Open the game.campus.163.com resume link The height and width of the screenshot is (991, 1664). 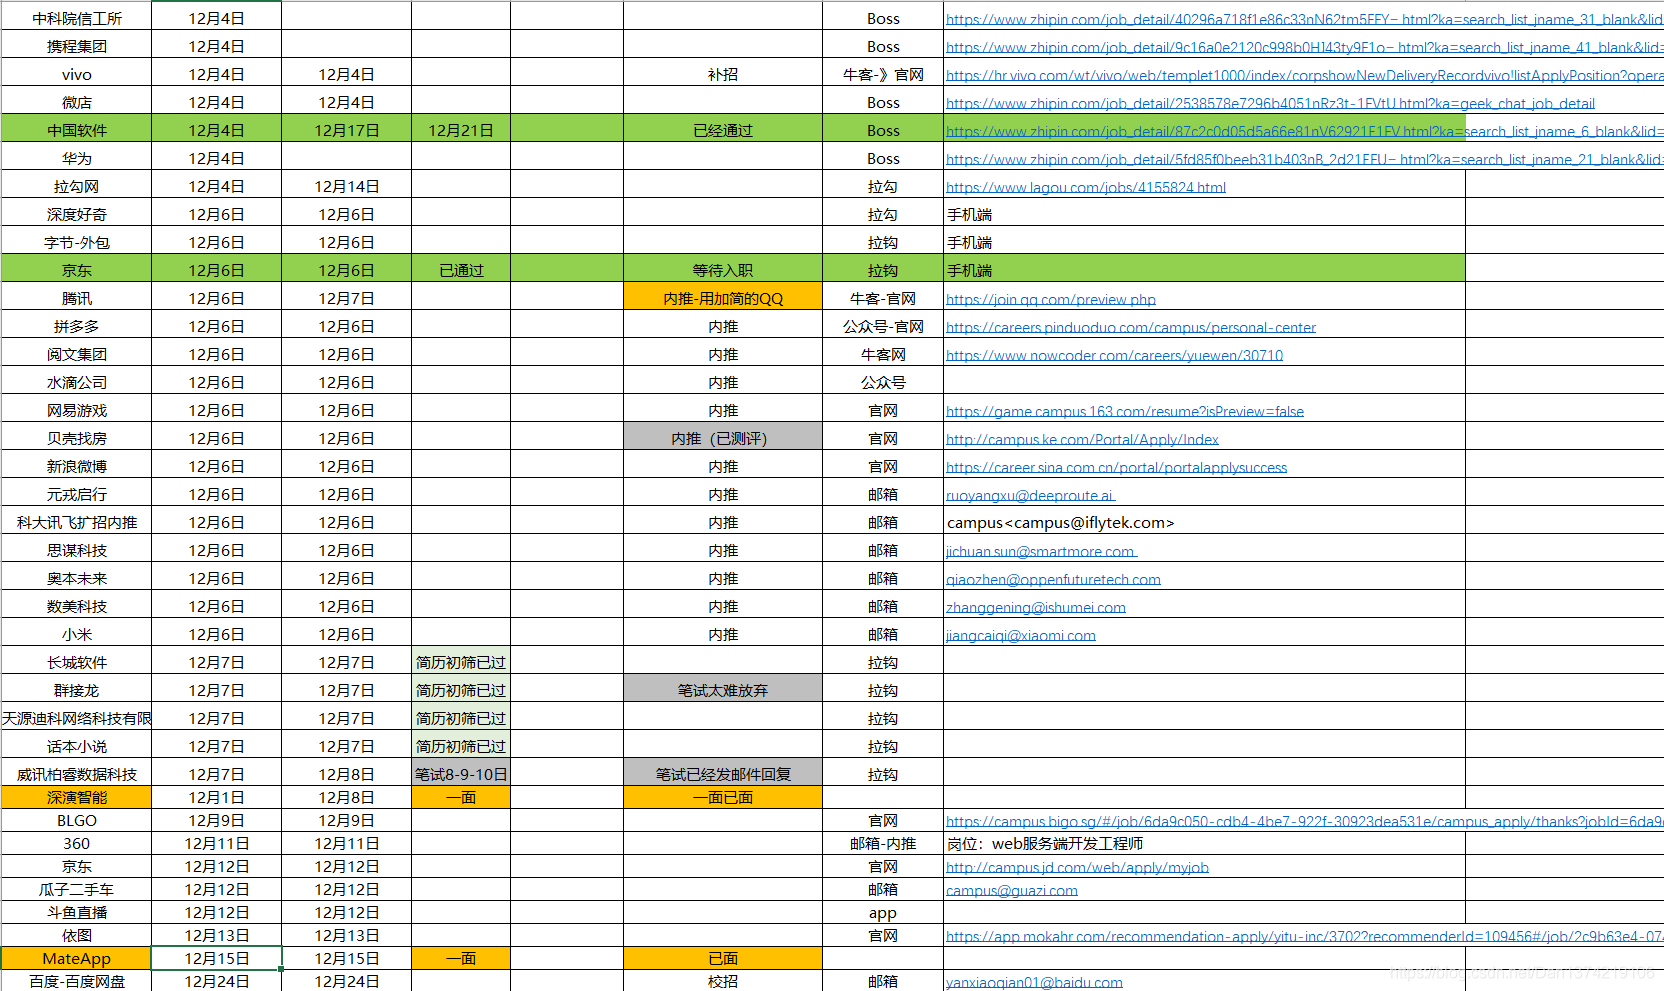point(1124,411)
